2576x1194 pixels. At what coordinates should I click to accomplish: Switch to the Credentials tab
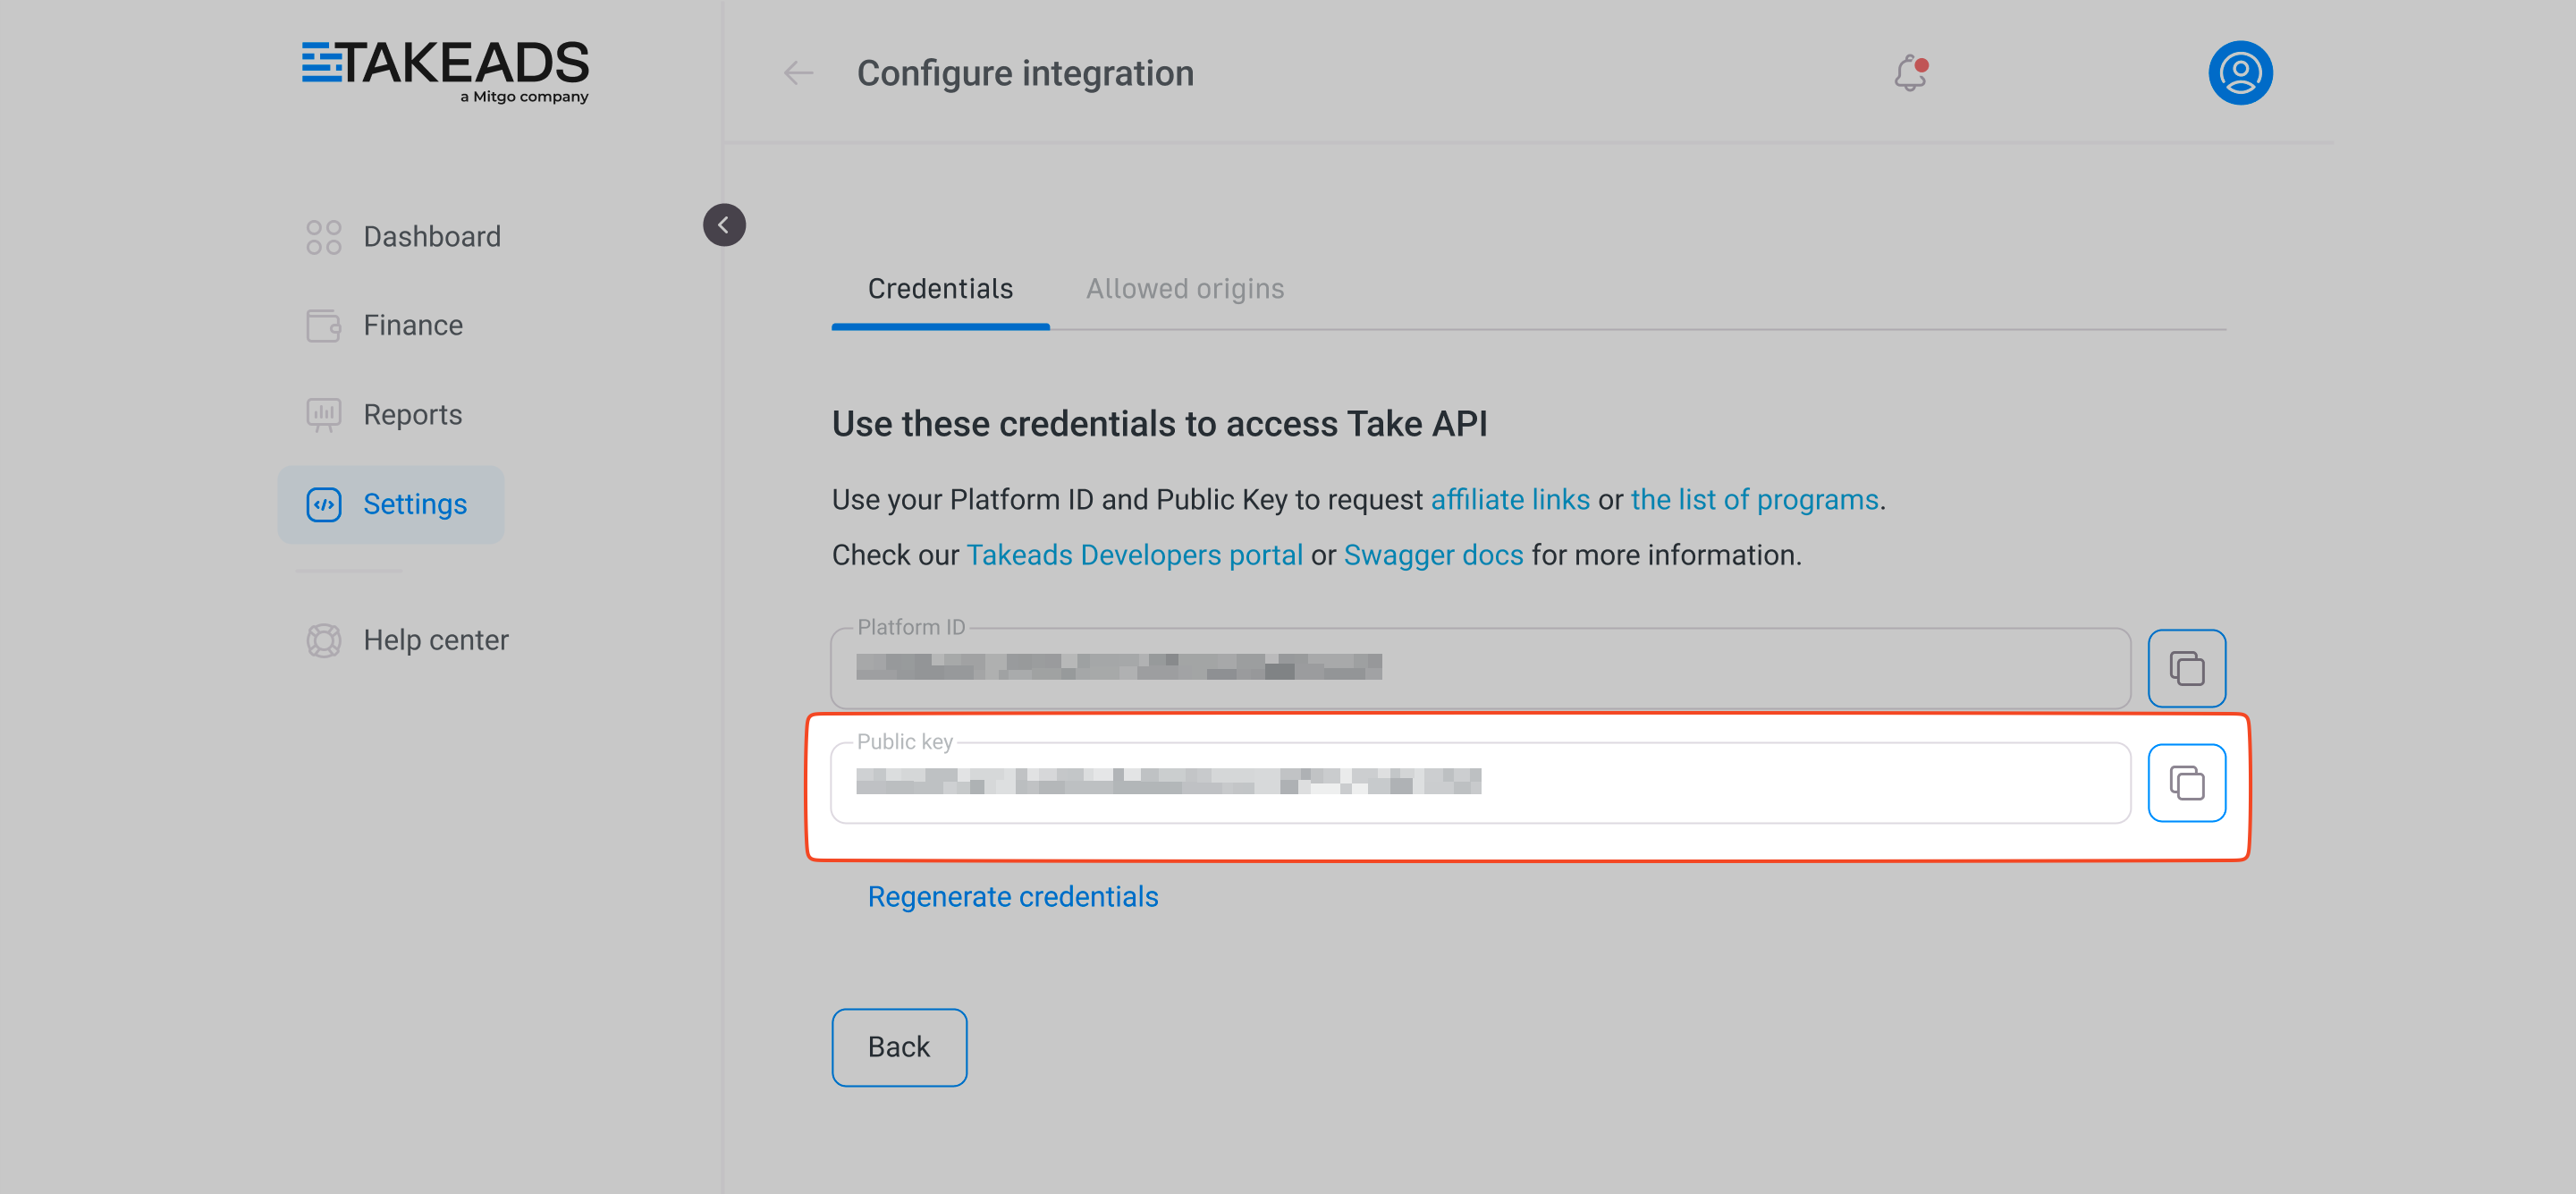point(940,290)
